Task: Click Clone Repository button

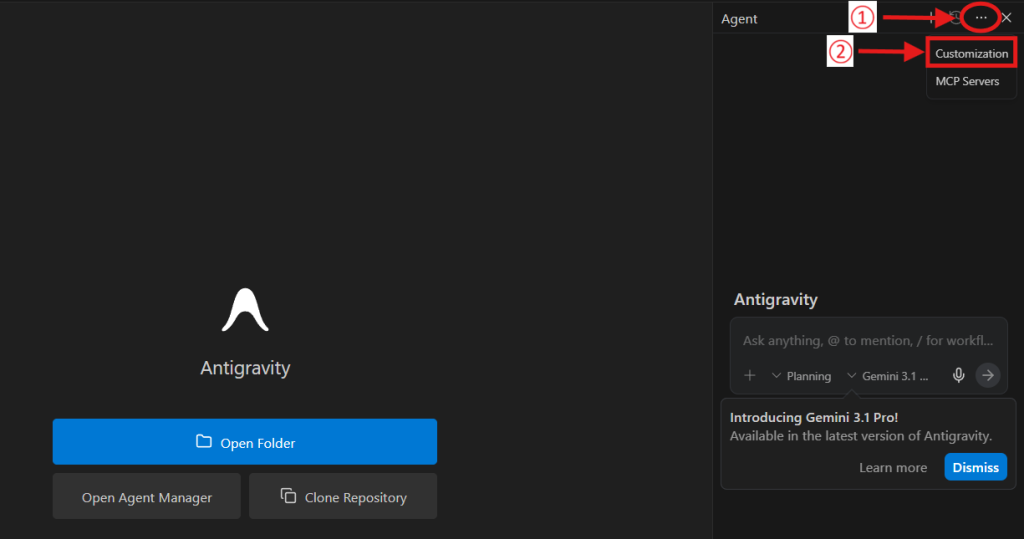Action: [x=343, y=497]
